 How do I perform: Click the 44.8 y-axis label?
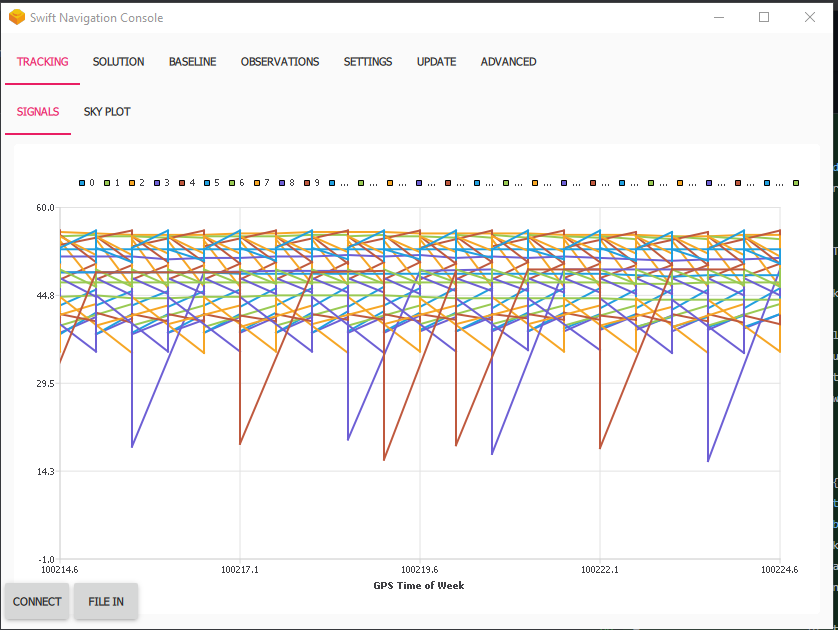click(45, 295)
